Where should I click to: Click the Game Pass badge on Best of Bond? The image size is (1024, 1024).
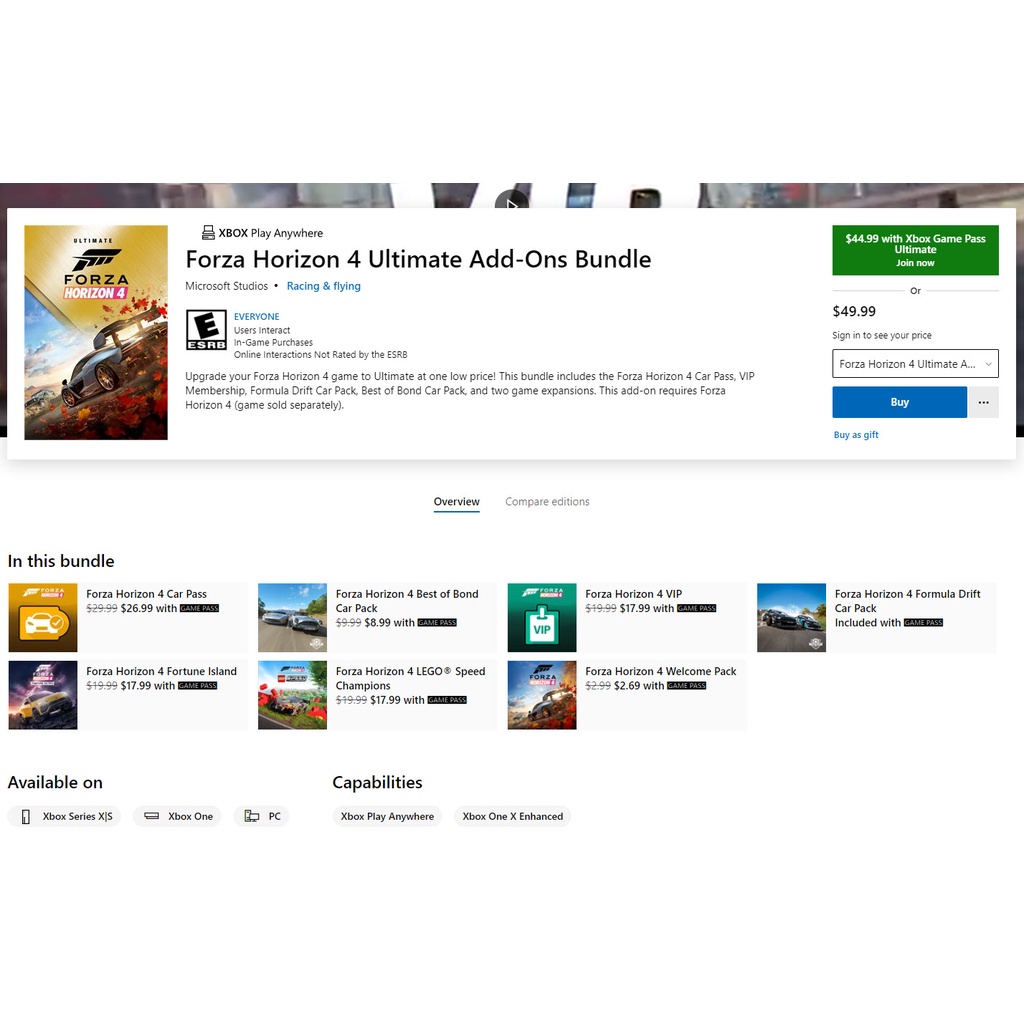point(437,622)
